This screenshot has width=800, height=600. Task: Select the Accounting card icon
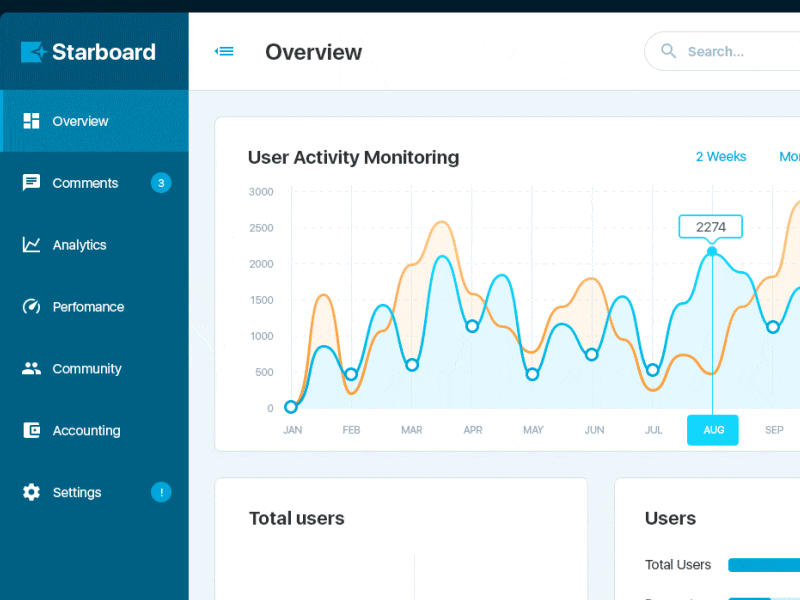pyautogui.click(x=31, y=431)
